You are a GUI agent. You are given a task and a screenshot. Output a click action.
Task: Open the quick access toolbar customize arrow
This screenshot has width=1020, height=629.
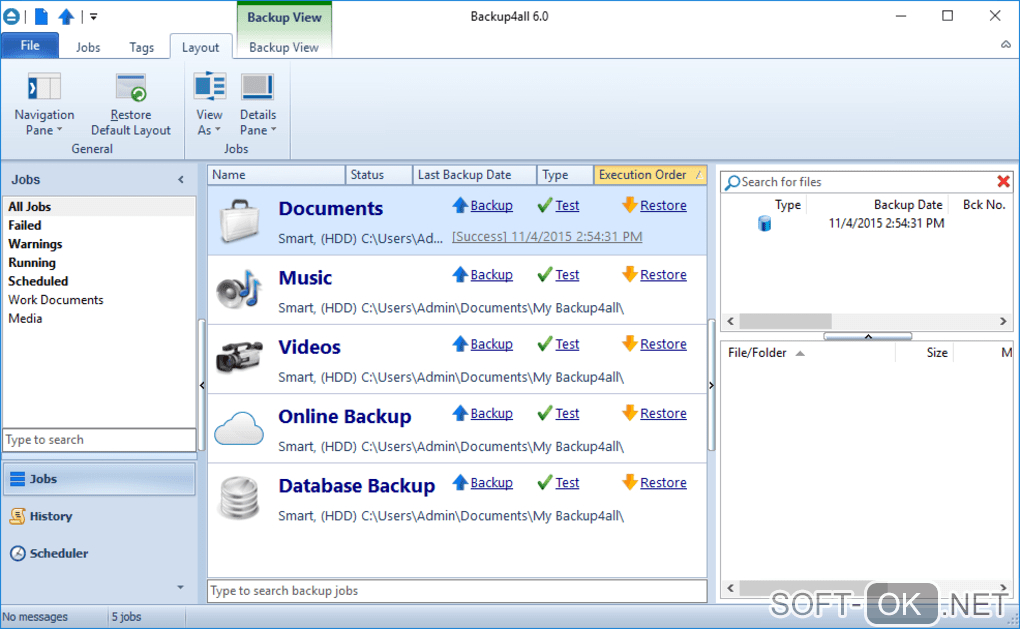tap(94, 16)
